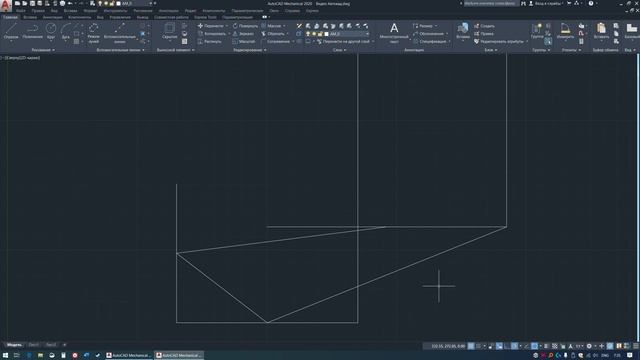640x360 pixels.
Task: Click the Обозначение annotation button
Action: (429, 33)
